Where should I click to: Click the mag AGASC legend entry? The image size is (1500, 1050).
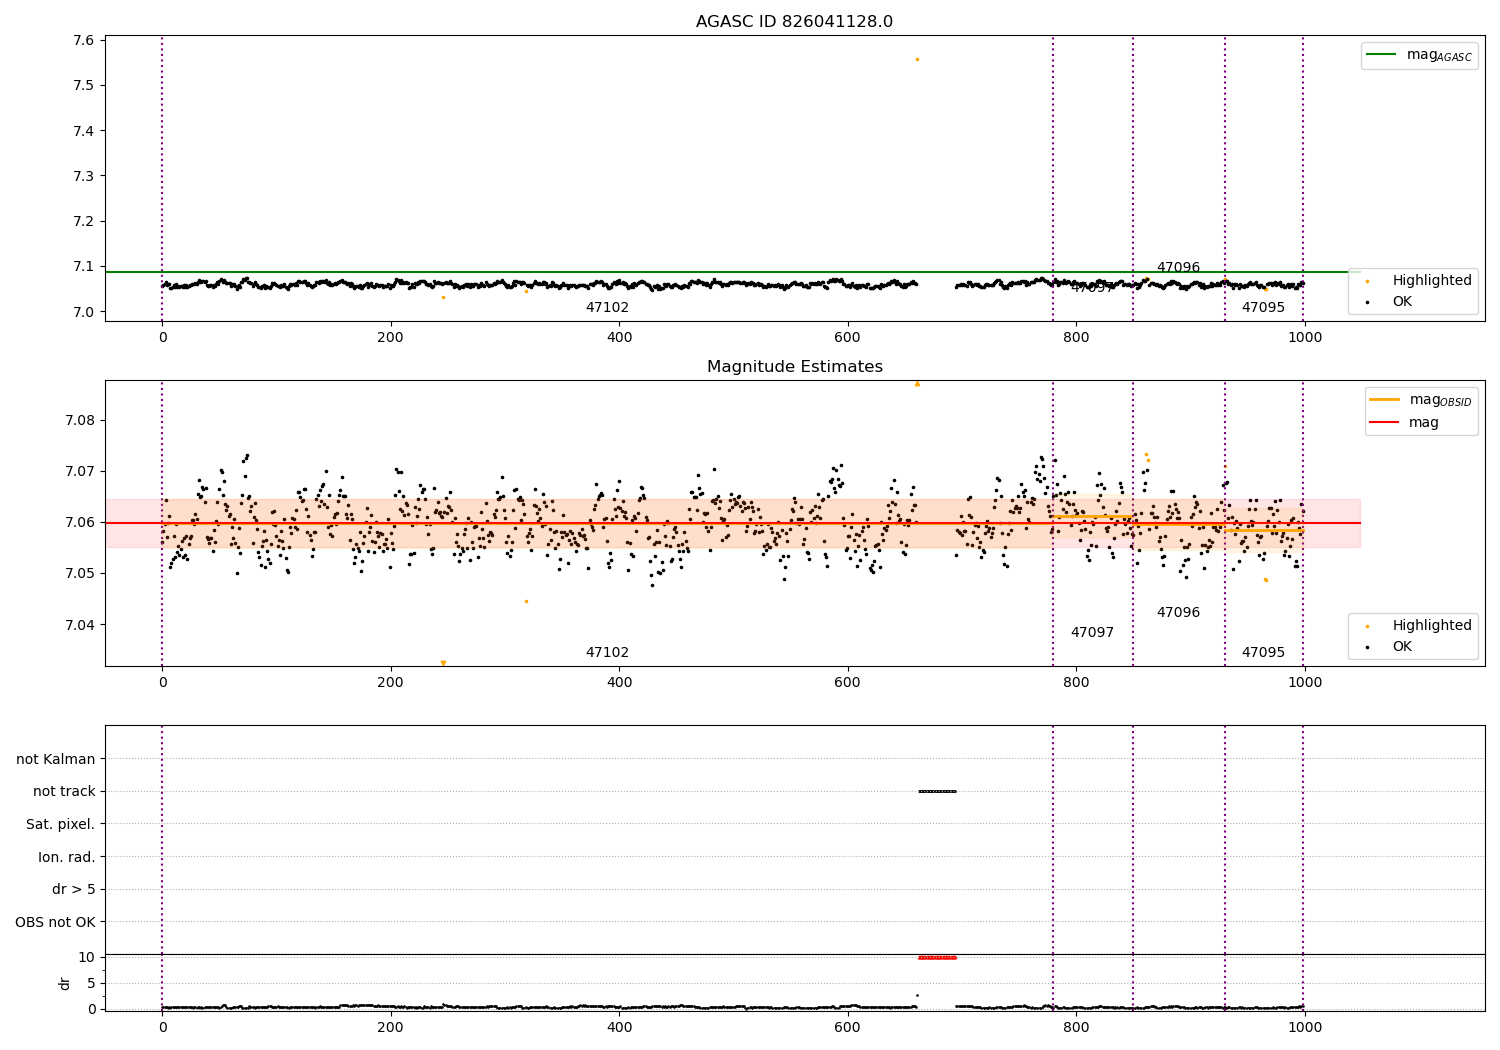(x=1419, y=55)
